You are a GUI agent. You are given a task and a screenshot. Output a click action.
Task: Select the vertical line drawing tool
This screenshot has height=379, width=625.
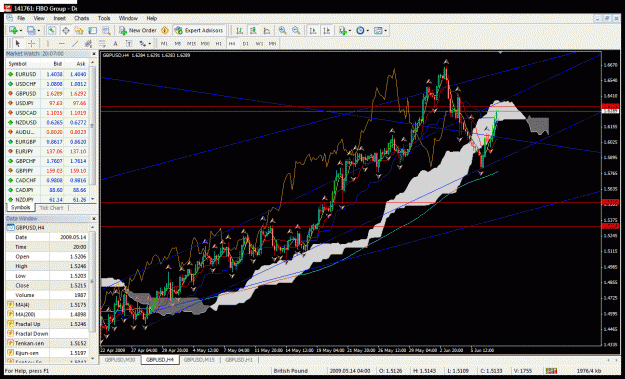coord(47,43)
